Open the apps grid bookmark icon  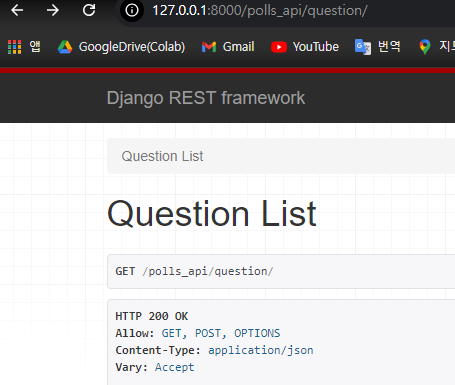coord(15,47)
